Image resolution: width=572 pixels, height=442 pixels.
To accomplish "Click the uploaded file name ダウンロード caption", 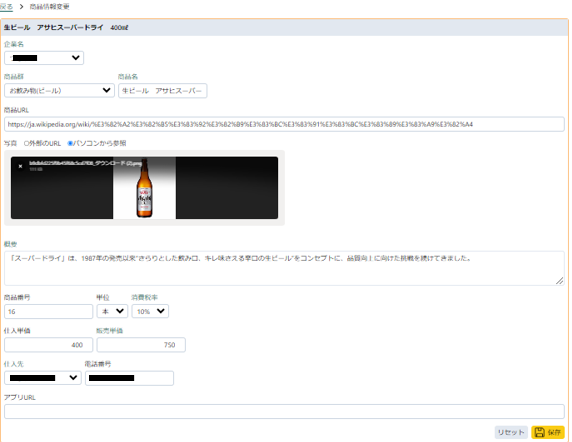I will pyautogui.click(x=85, y=163).
